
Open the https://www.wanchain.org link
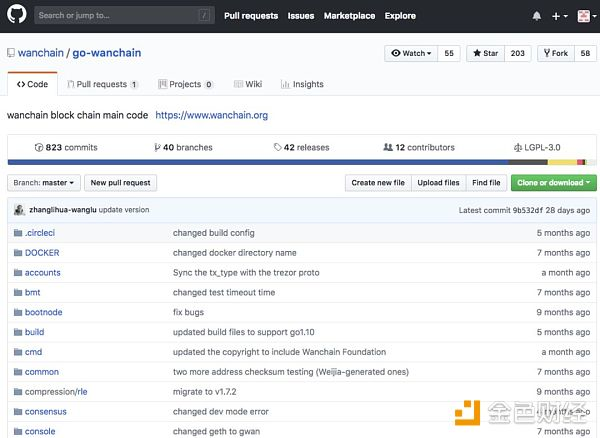[212, 115]
